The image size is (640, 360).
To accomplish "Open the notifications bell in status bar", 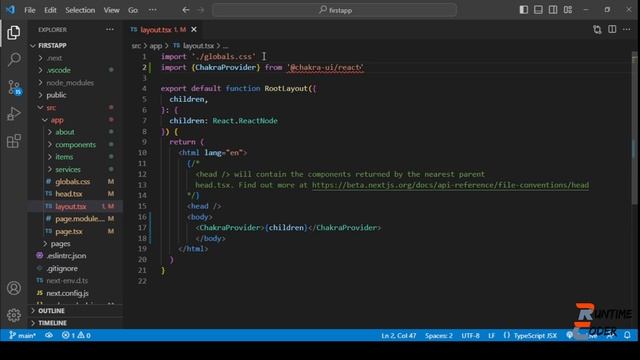I will 627,336.
